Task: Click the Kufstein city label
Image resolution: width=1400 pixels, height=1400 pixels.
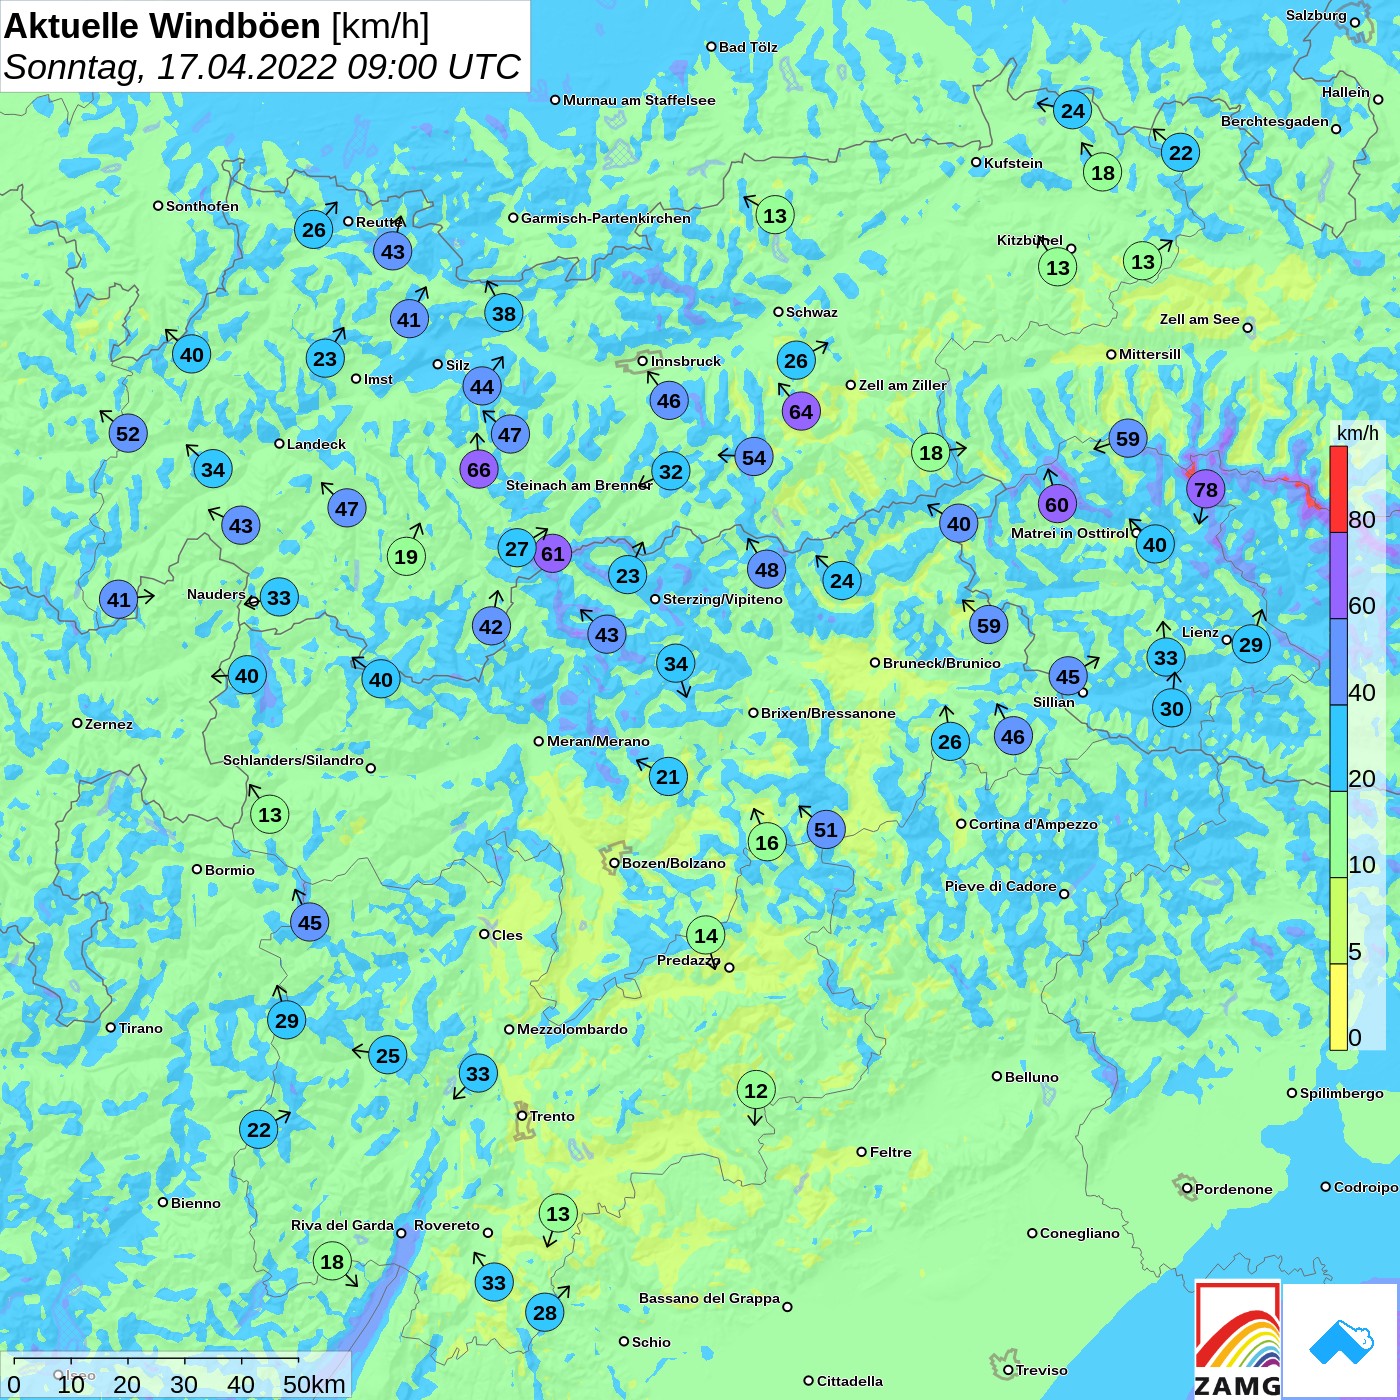Action: (1013, 163)
